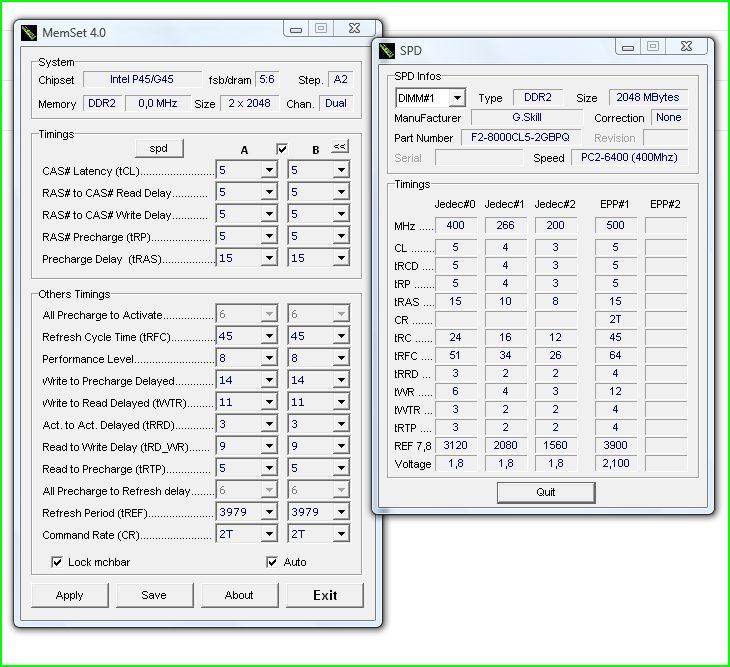Minimize the SPD window
This screenshot has width=730, height=667.
point(628,47)
